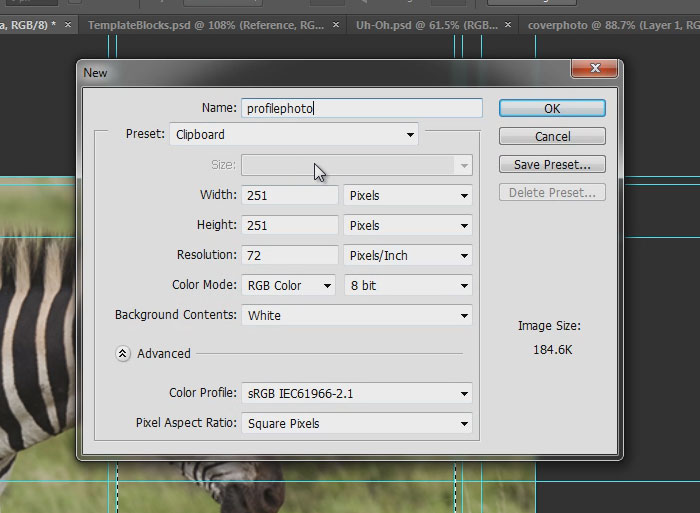Open the Width units dropdown
Screen dimensions: 700x513
408,196
